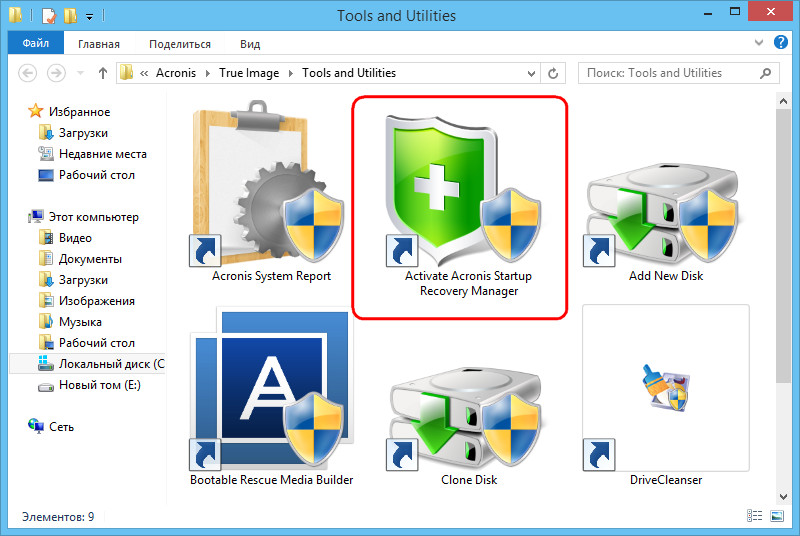This screenshot has width=800, height=536.
Task: Select Новый том (E:) drive
Action: (x=99, y=385)
